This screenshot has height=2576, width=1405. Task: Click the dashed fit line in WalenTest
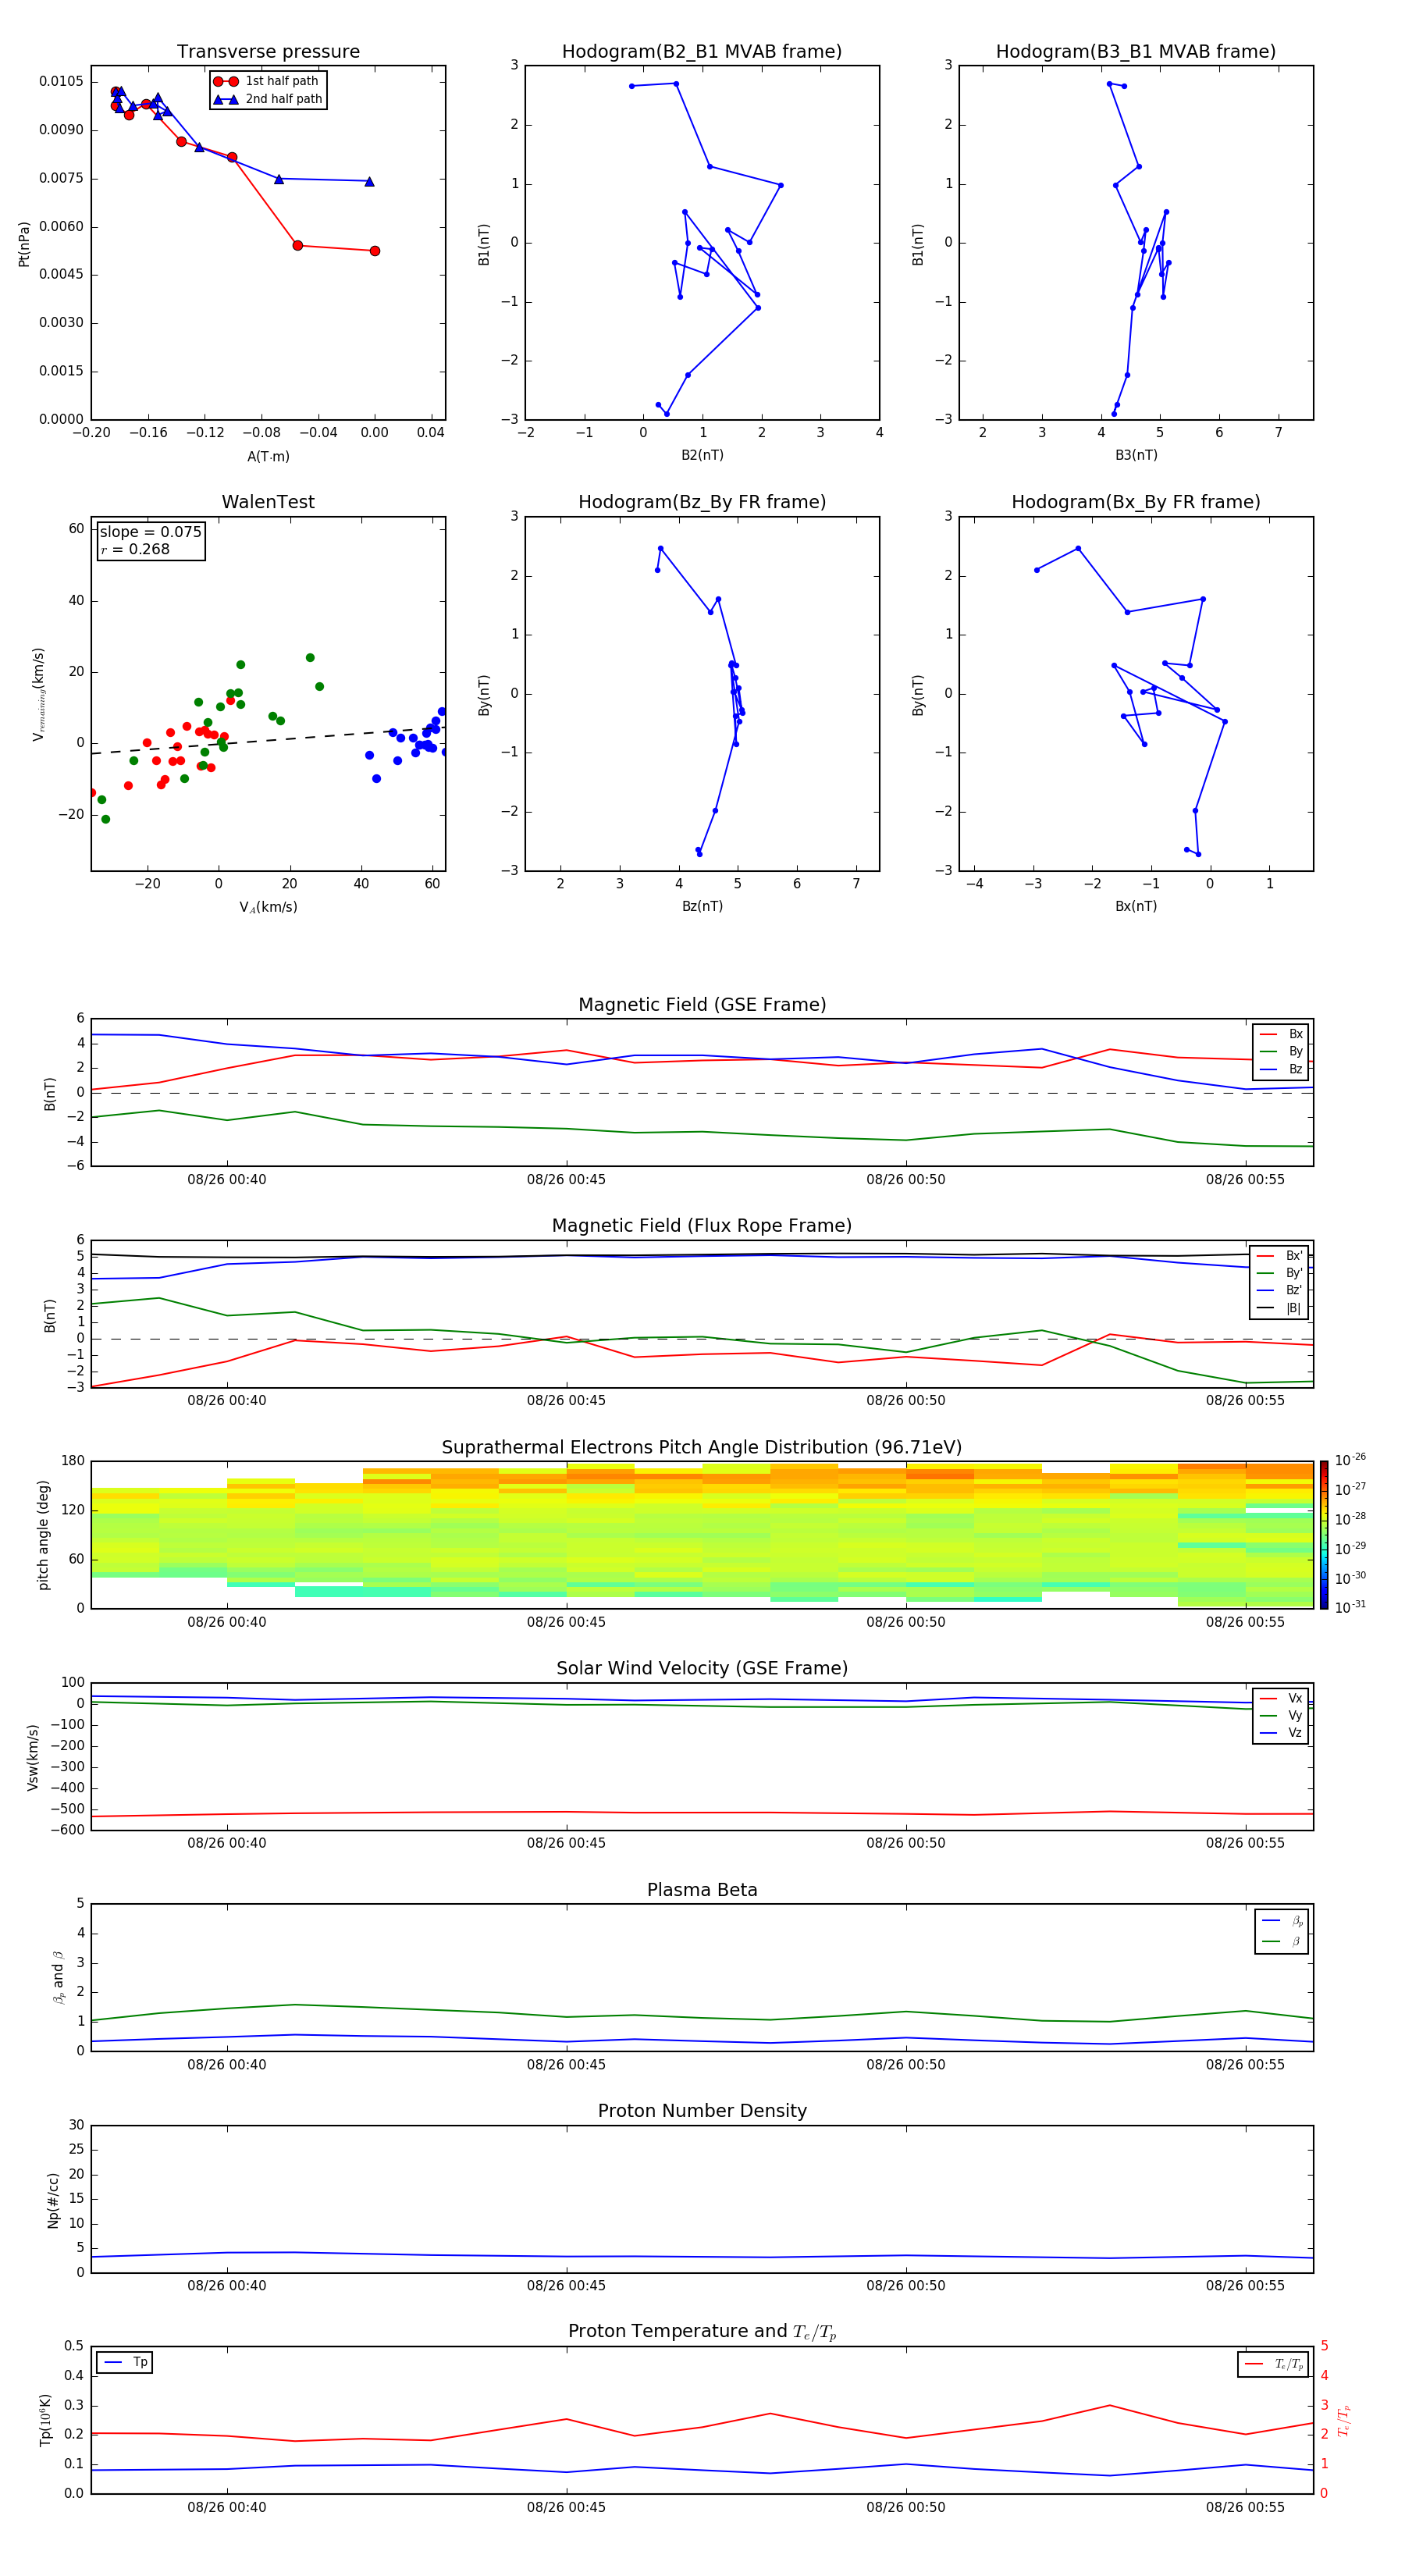(267, 741)
